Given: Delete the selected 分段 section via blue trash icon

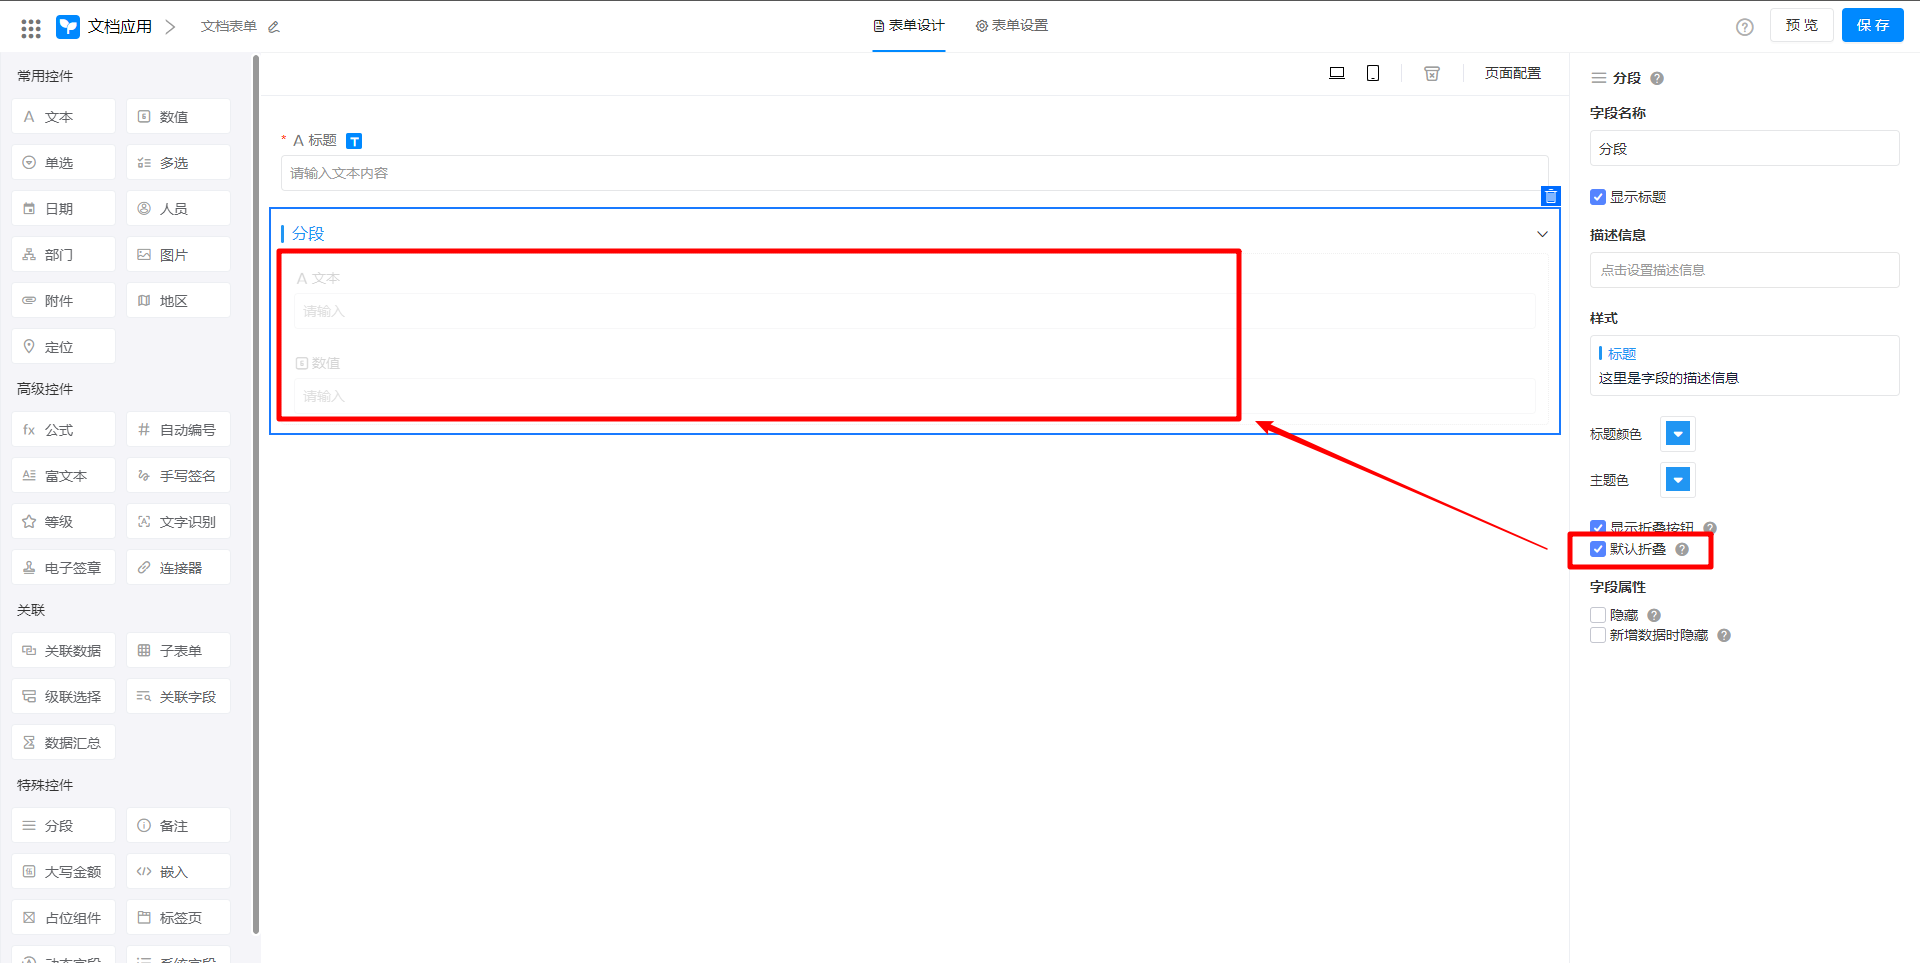Looking at the screenshot, I should [x=1550, y=196].
